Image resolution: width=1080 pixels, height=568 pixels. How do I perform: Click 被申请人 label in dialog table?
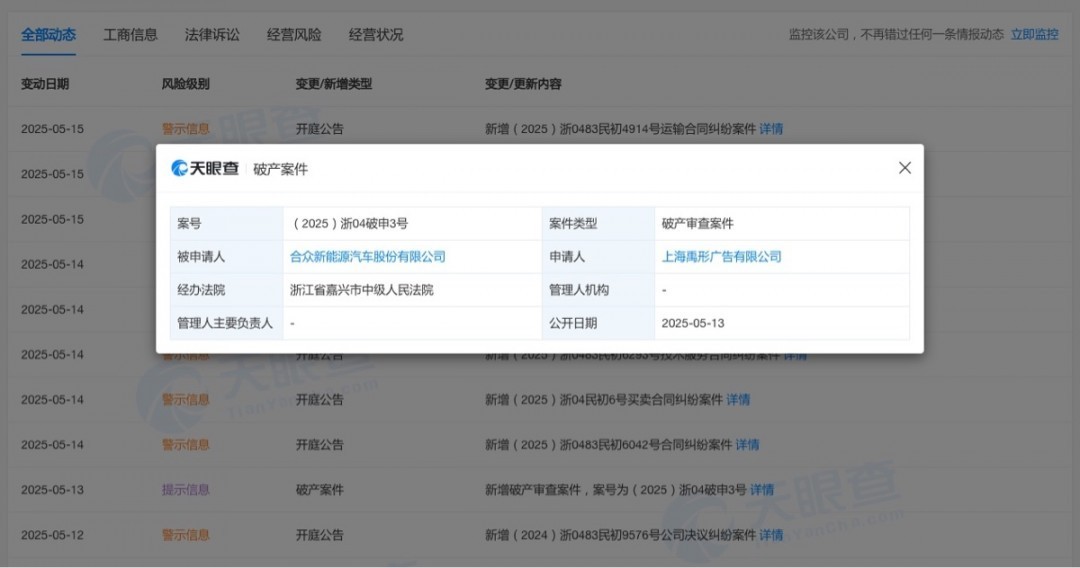tap(200, 257)
